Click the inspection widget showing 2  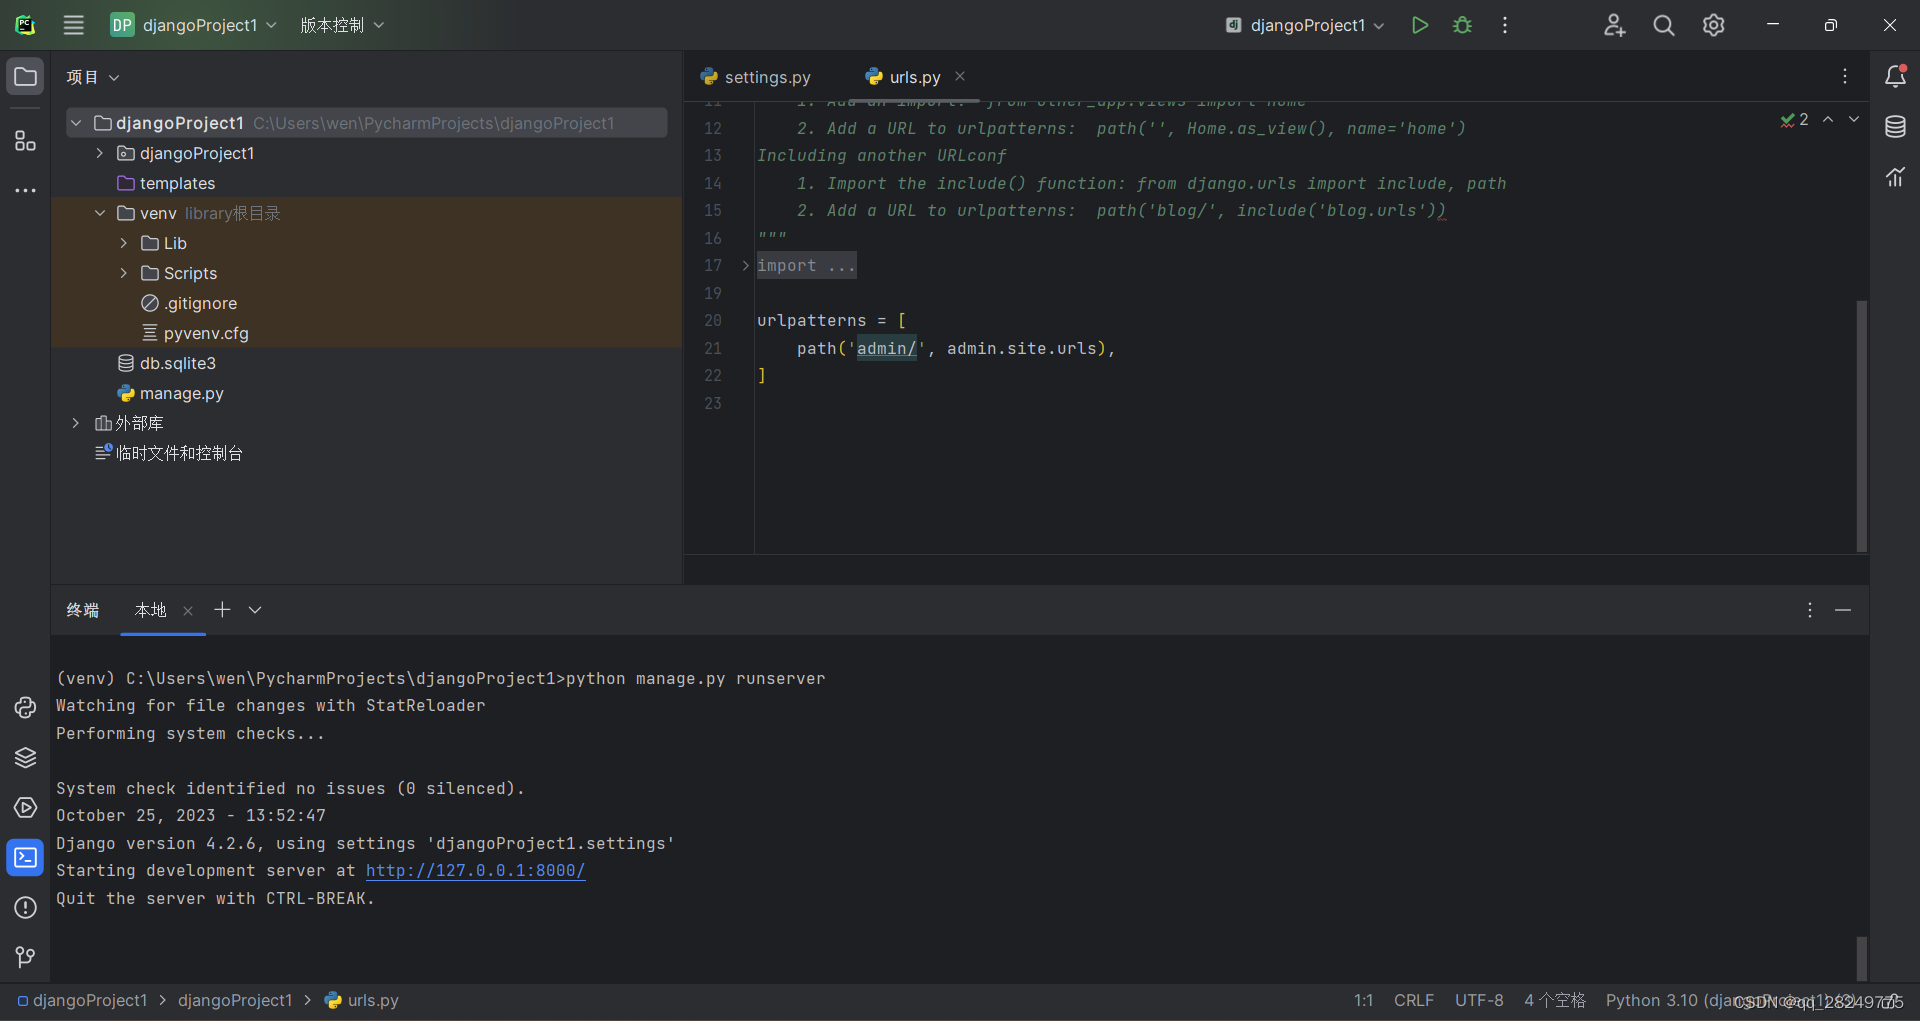(x=1794, y=119)
